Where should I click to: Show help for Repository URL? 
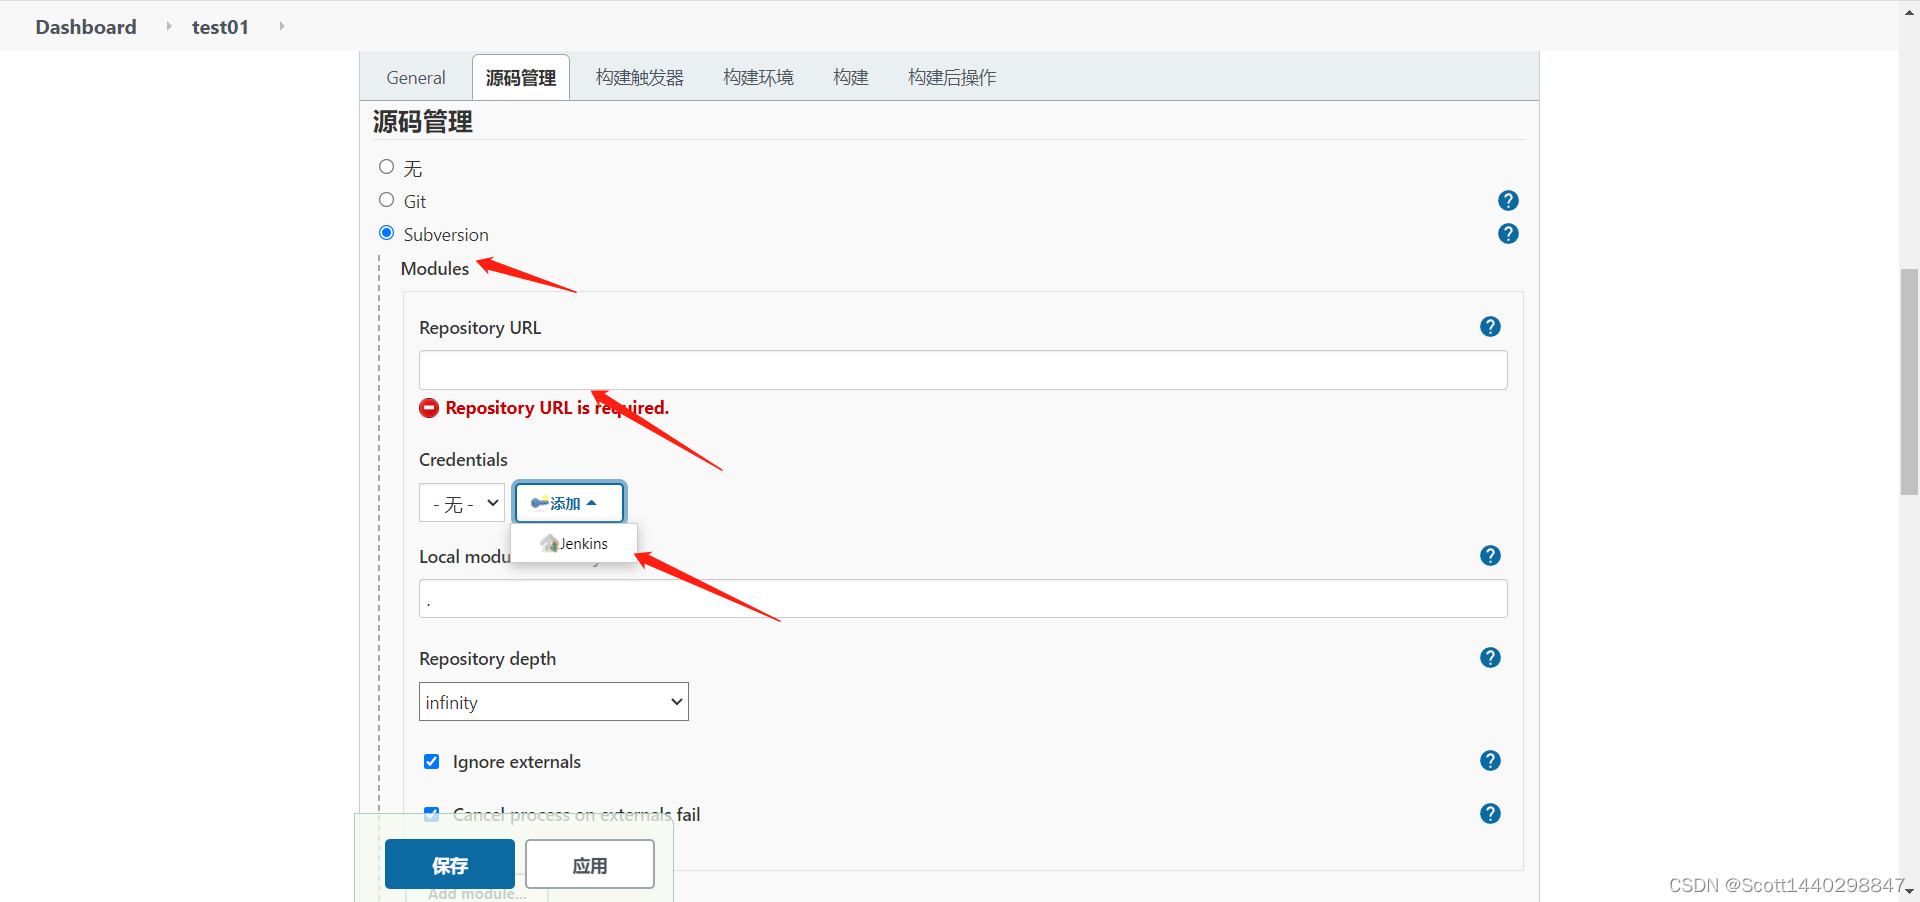[x=1490, y=327]
